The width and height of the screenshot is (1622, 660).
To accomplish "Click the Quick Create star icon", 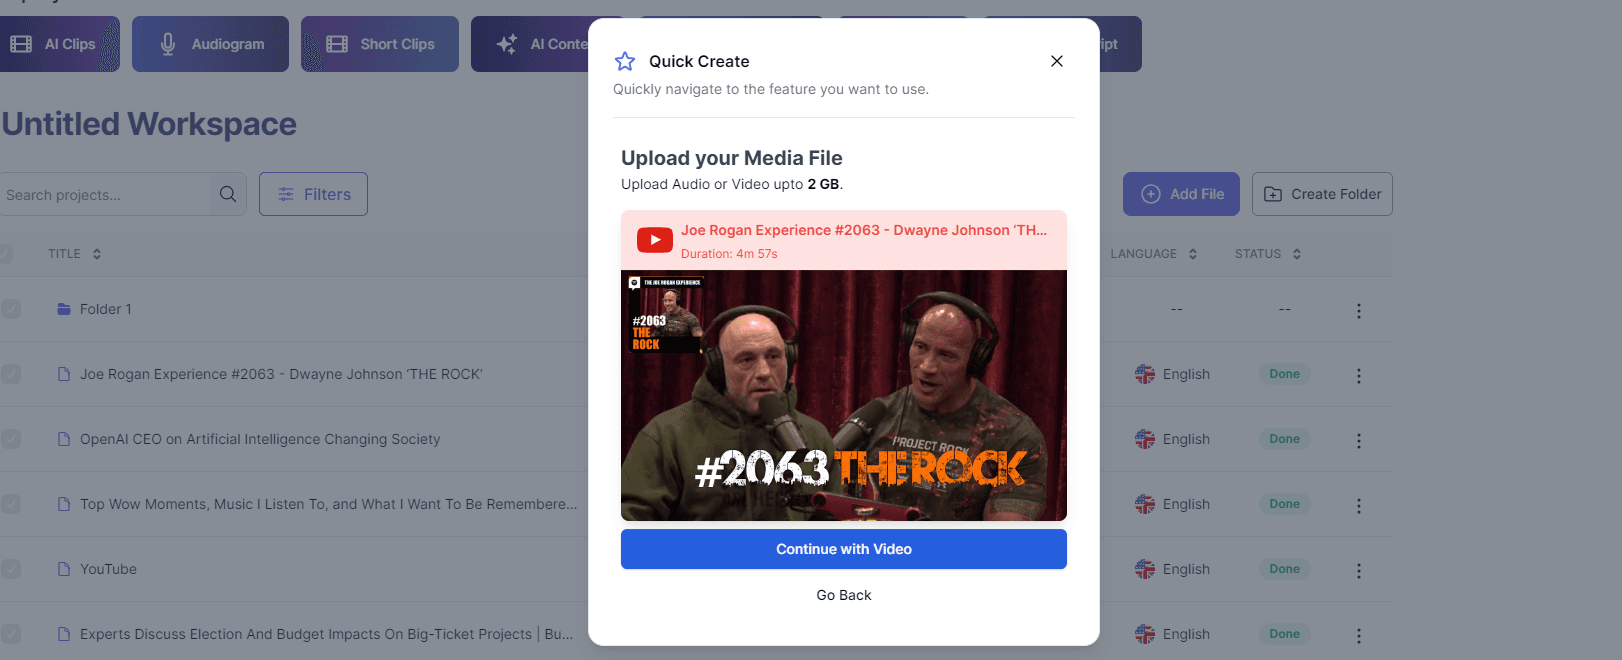I will [625, 61].
